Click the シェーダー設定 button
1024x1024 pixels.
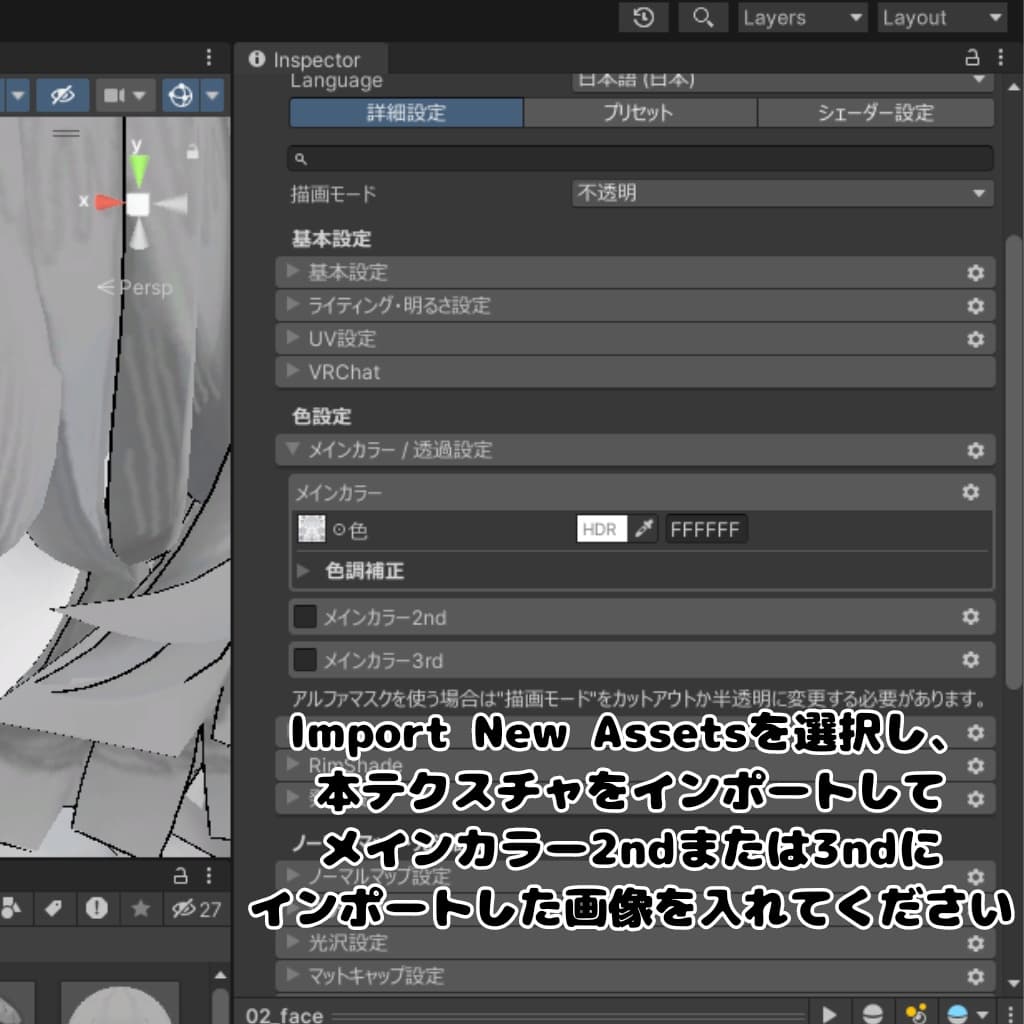[x=875, y=113]
